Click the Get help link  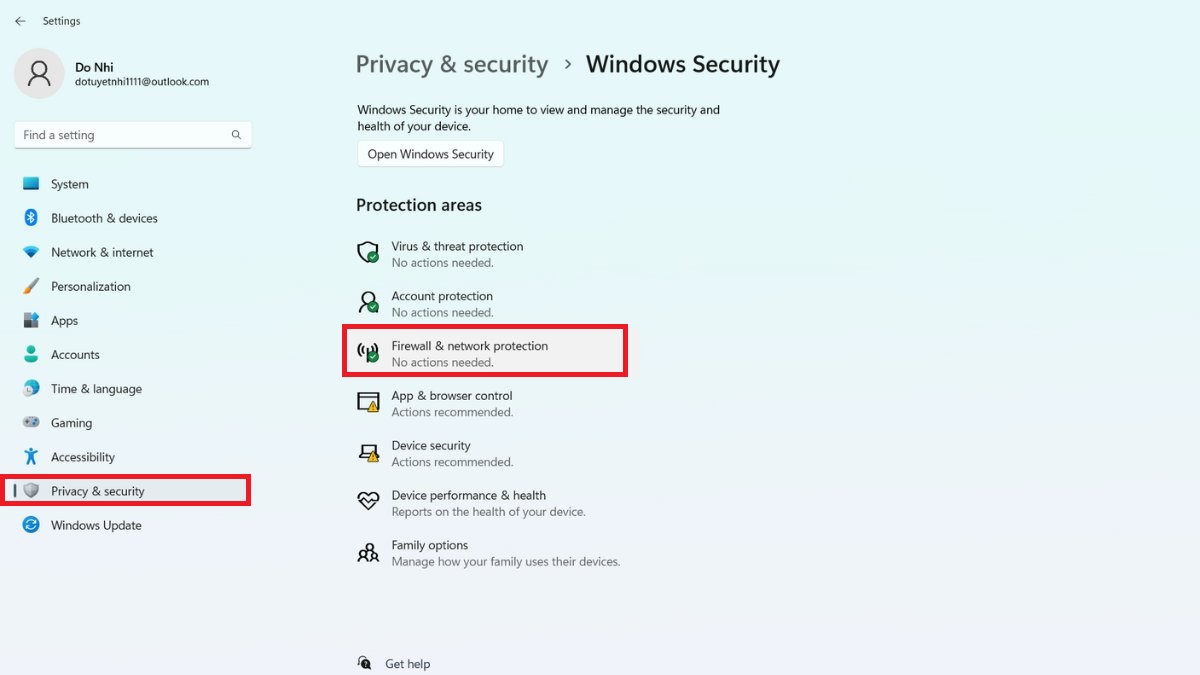tap(407, 664)
